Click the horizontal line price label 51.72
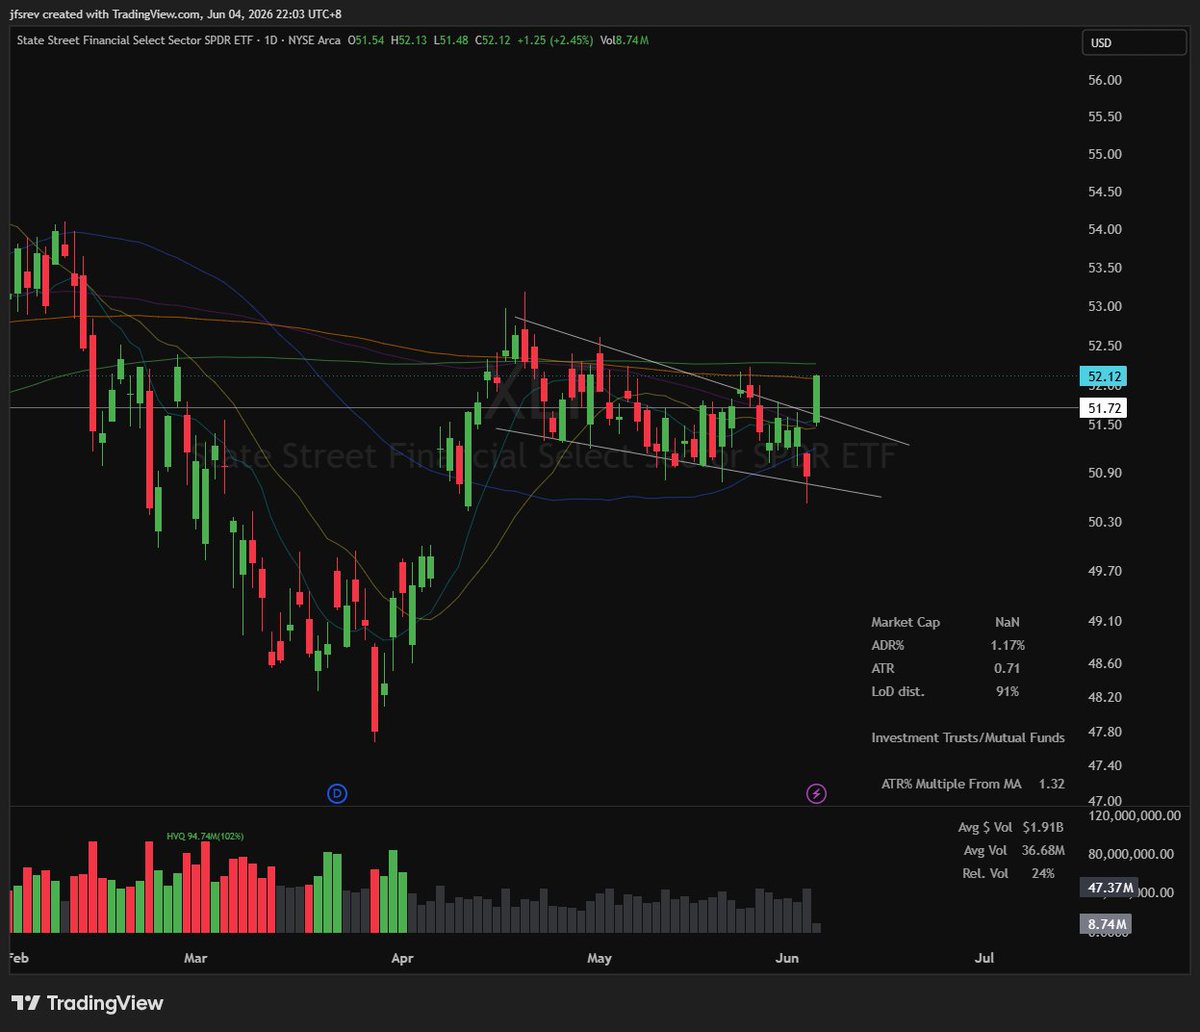 coord(1105,408)
